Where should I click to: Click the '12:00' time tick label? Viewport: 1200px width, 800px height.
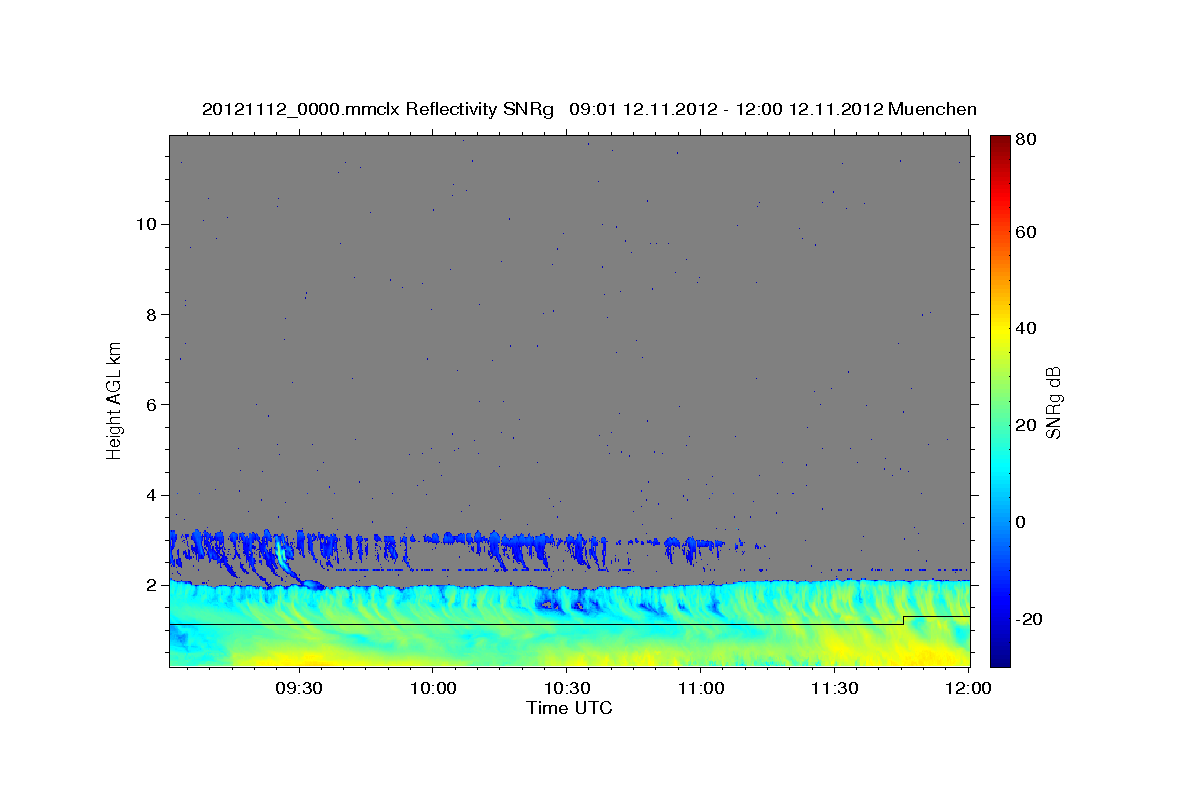(x=968, y=689)
